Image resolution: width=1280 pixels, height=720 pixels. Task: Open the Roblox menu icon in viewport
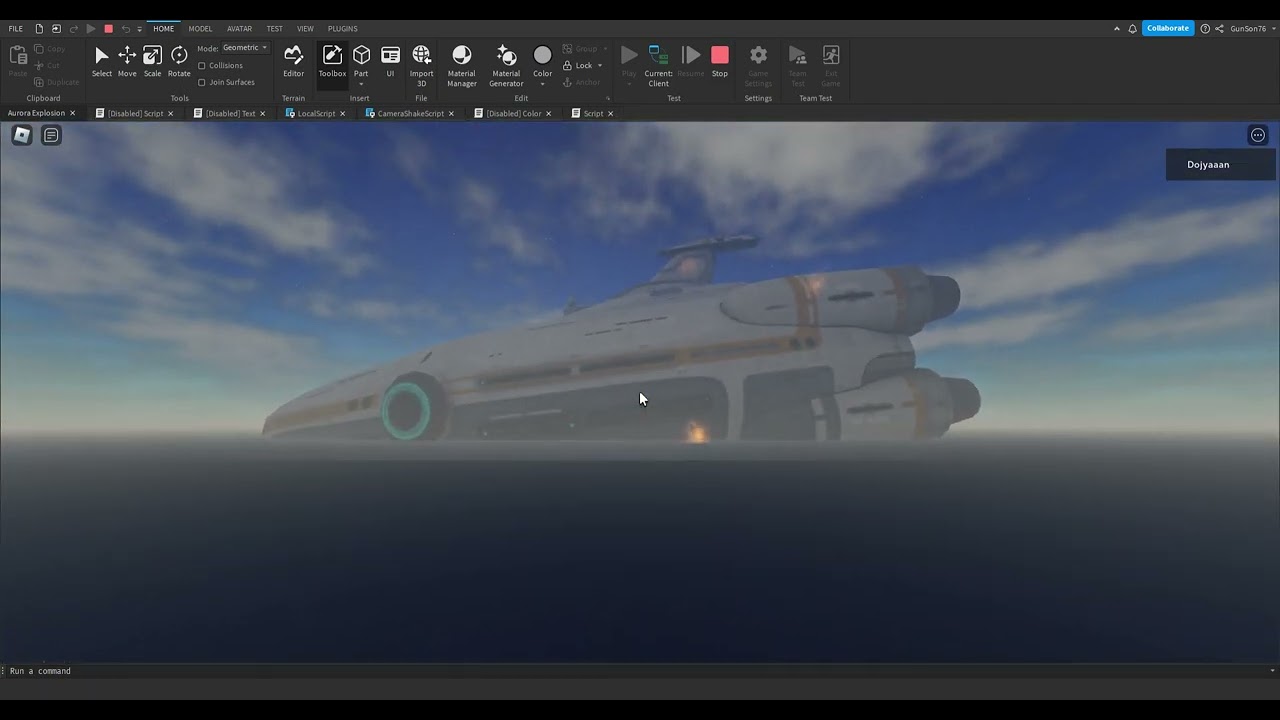tap(22, 135)
